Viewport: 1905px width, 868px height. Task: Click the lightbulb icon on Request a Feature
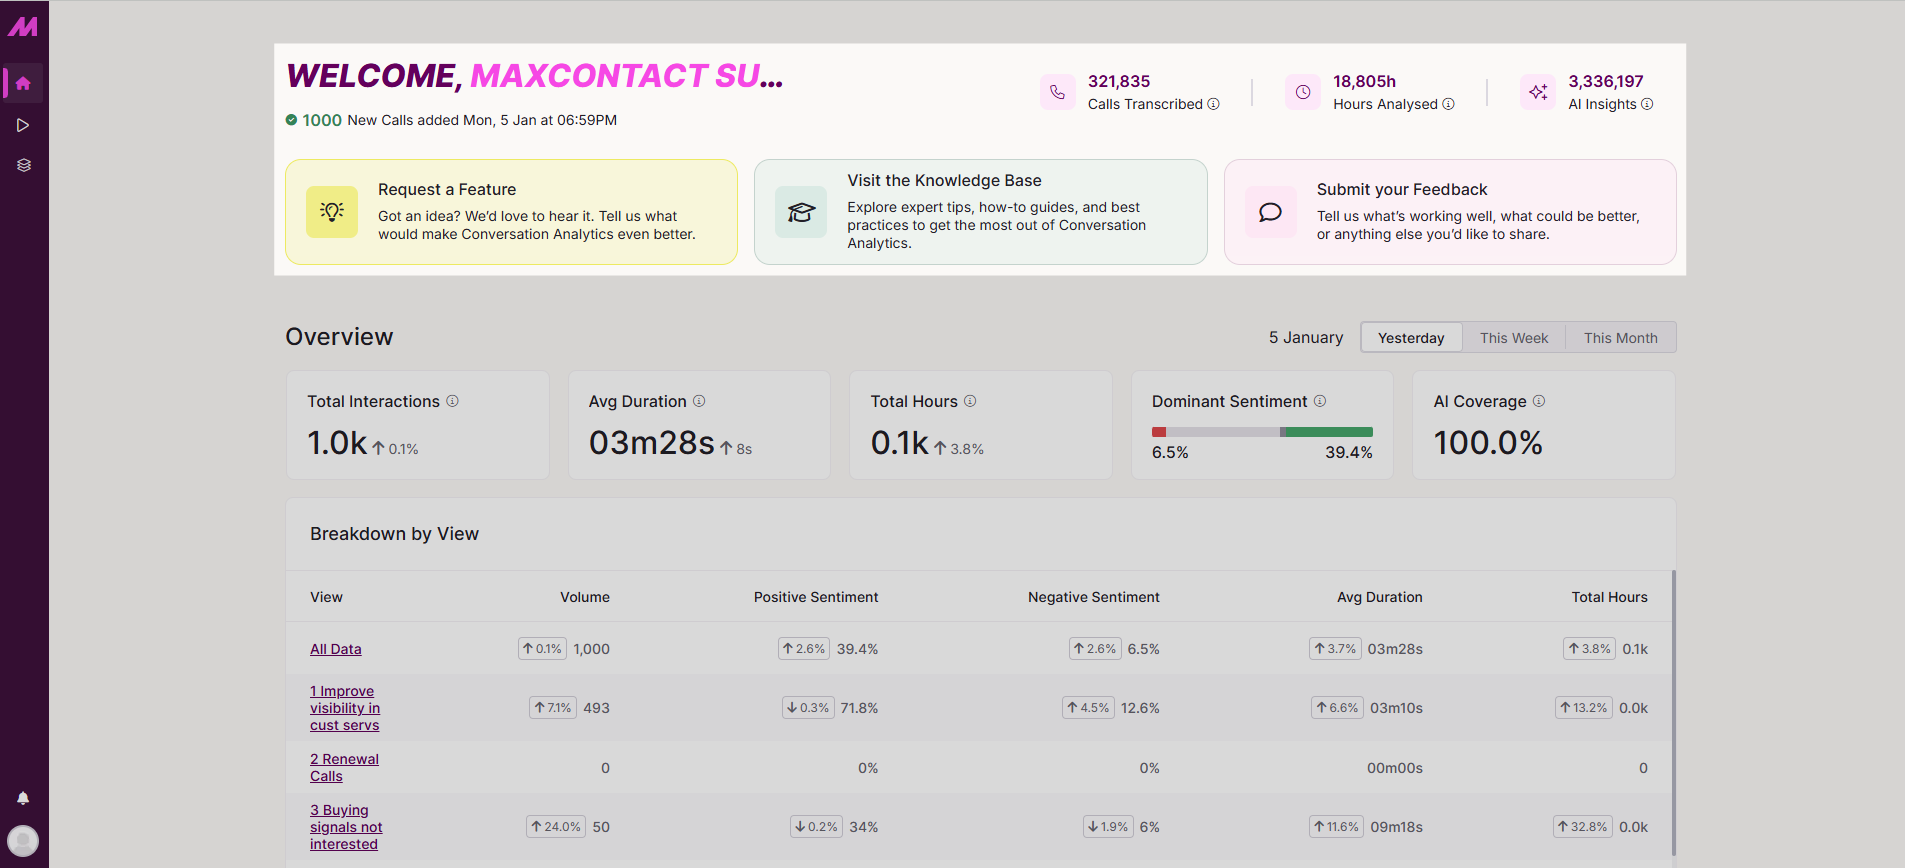coord(332,212)
